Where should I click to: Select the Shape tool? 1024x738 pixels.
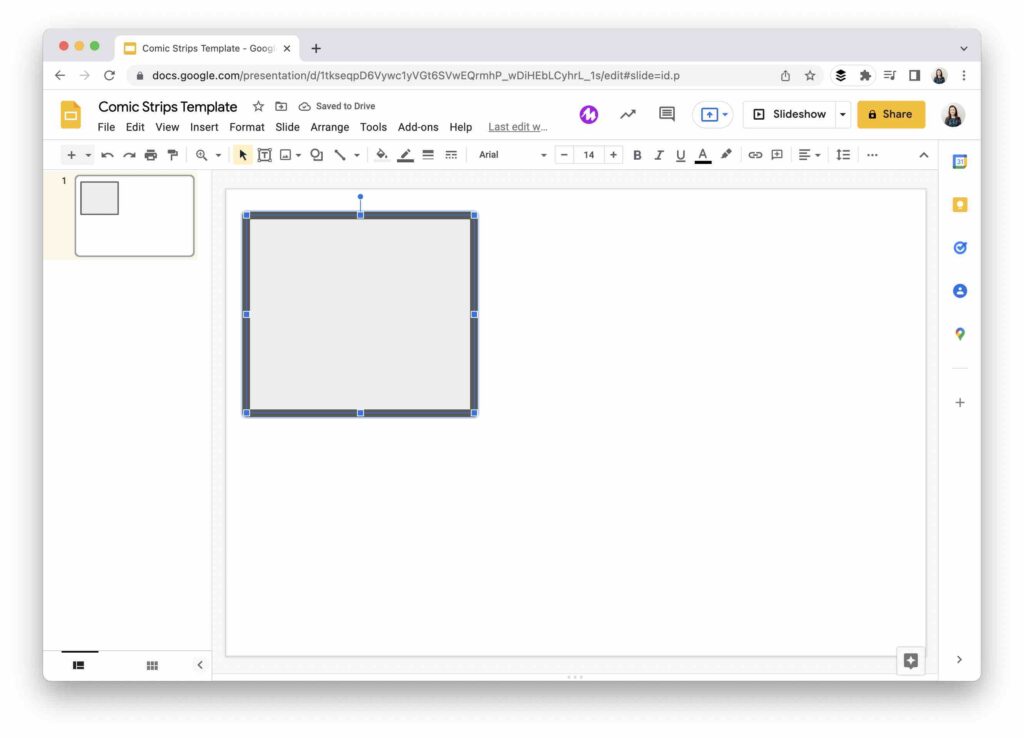click(x=316, y=155)
